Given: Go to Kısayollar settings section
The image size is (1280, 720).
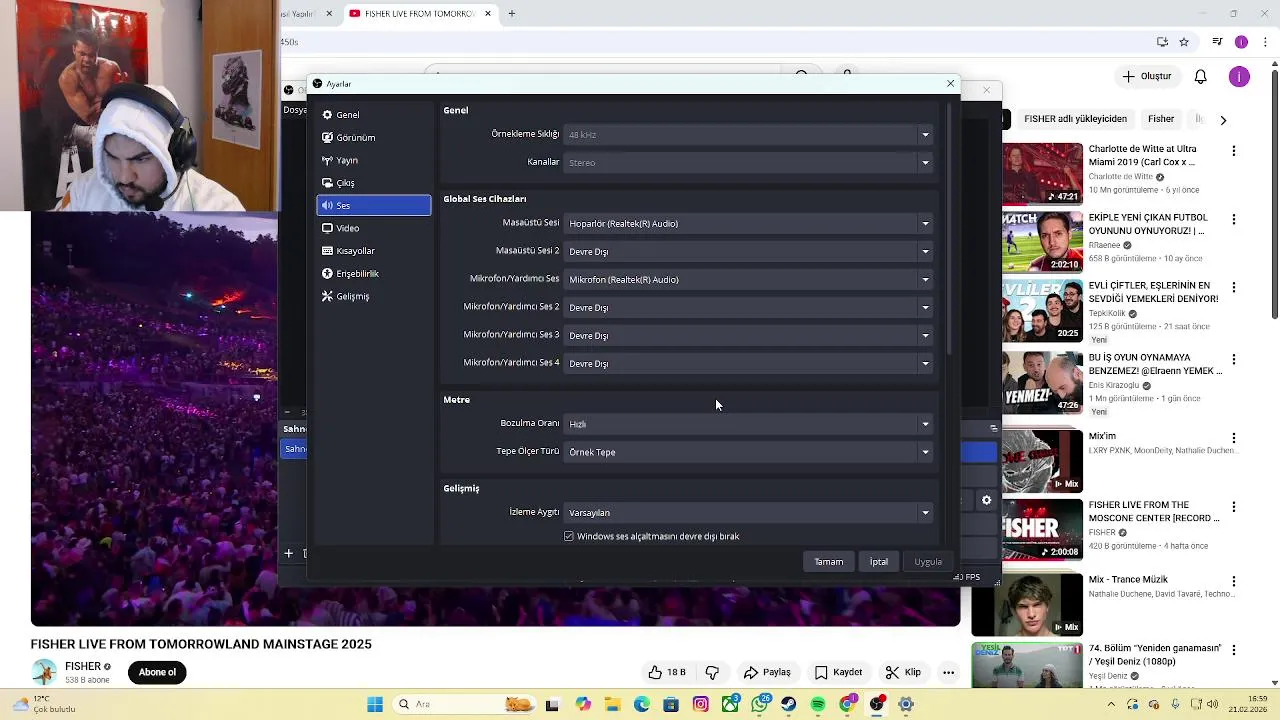Looking at the screenshot, I should coord(374,251).
